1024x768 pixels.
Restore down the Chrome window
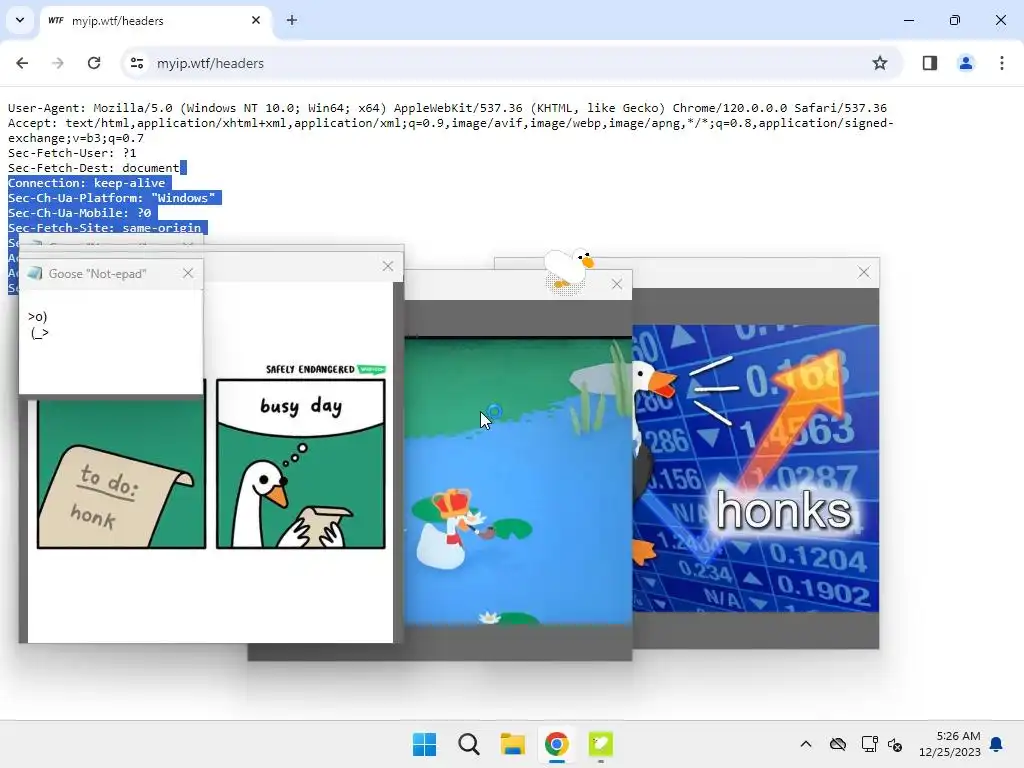pyautogui.click(x=955, y=20)
